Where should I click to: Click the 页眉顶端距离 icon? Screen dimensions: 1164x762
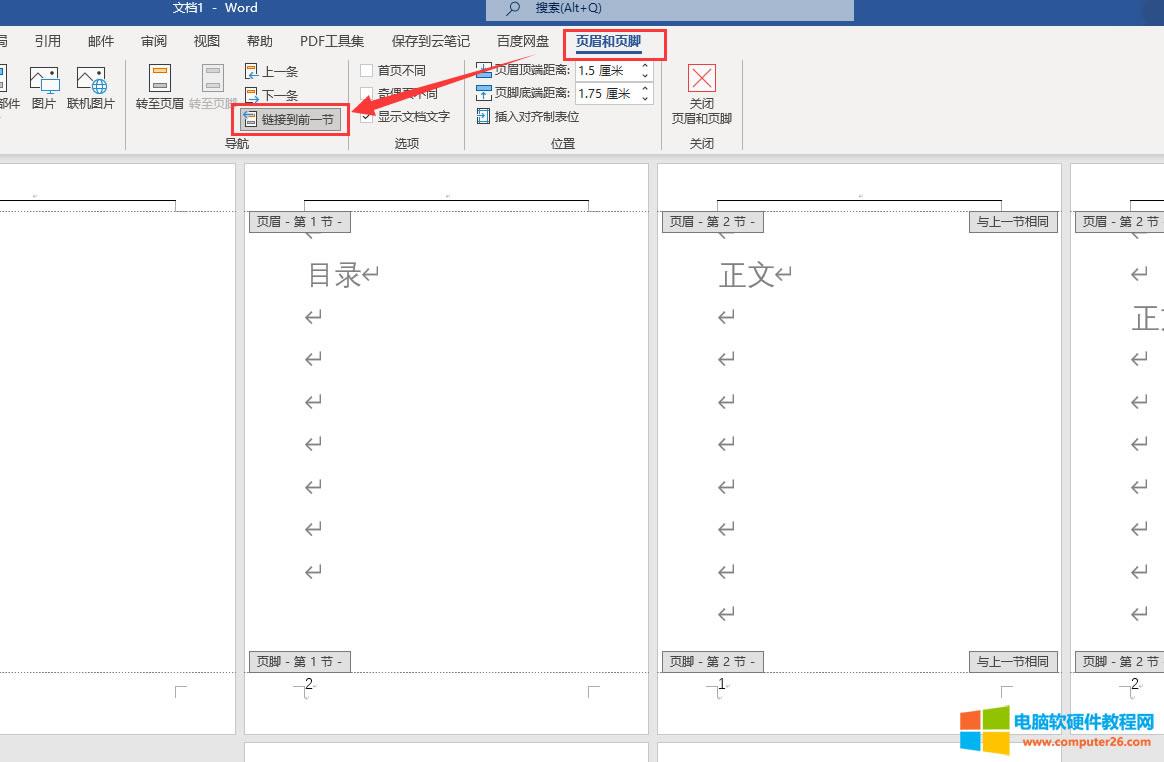tap(483, 71)
